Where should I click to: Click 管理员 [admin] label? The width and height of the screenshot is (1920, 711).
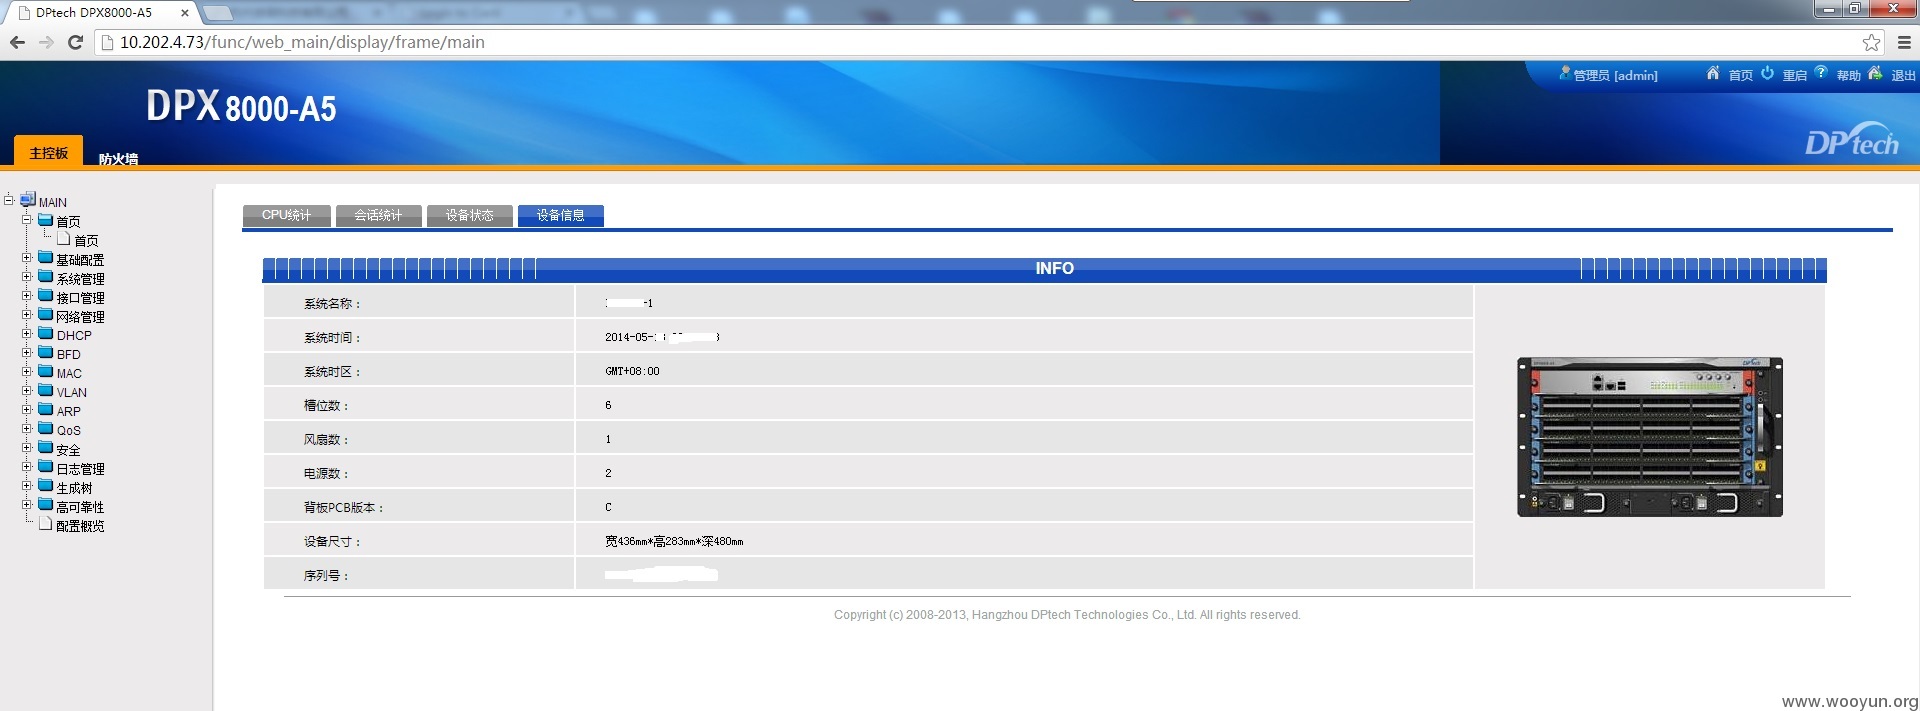(x=1616, y=75)
